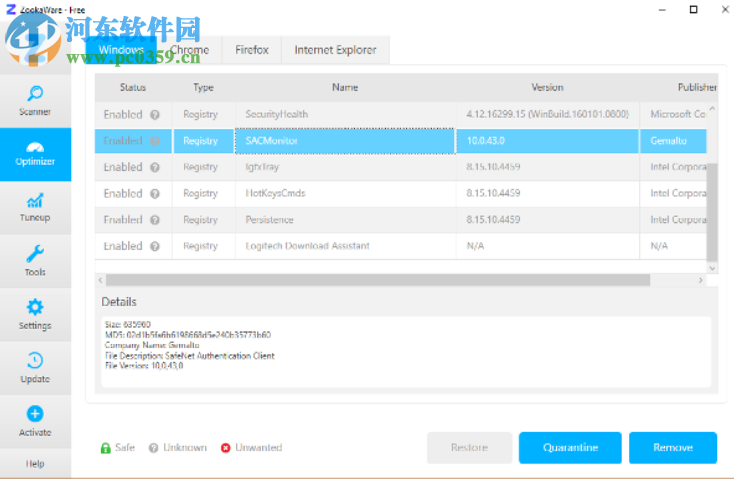This screenshot has height=490, width=734.
Task: Click the vertical scrollbar up arrow
Action: 712,108
